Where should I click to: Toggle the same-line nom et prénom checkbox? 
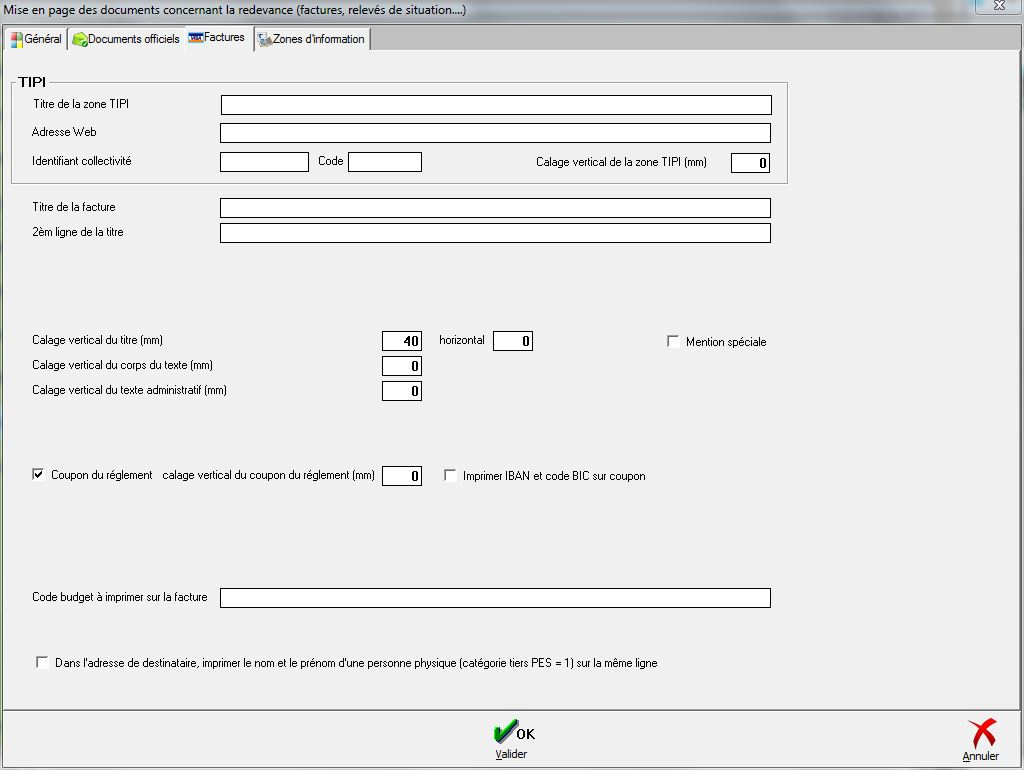[x=42, y=662]
